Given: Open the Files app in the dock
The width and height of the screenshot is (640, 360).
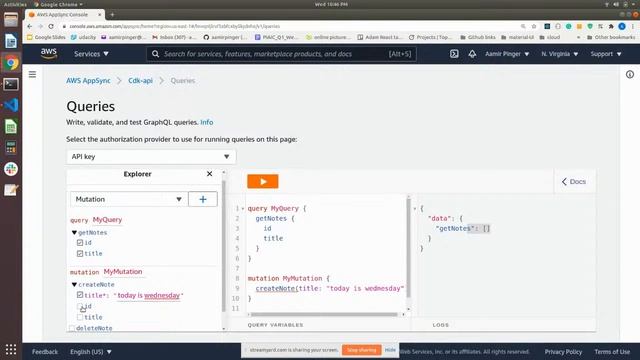Looking at the screenshot, I should [x=11, y=20].
